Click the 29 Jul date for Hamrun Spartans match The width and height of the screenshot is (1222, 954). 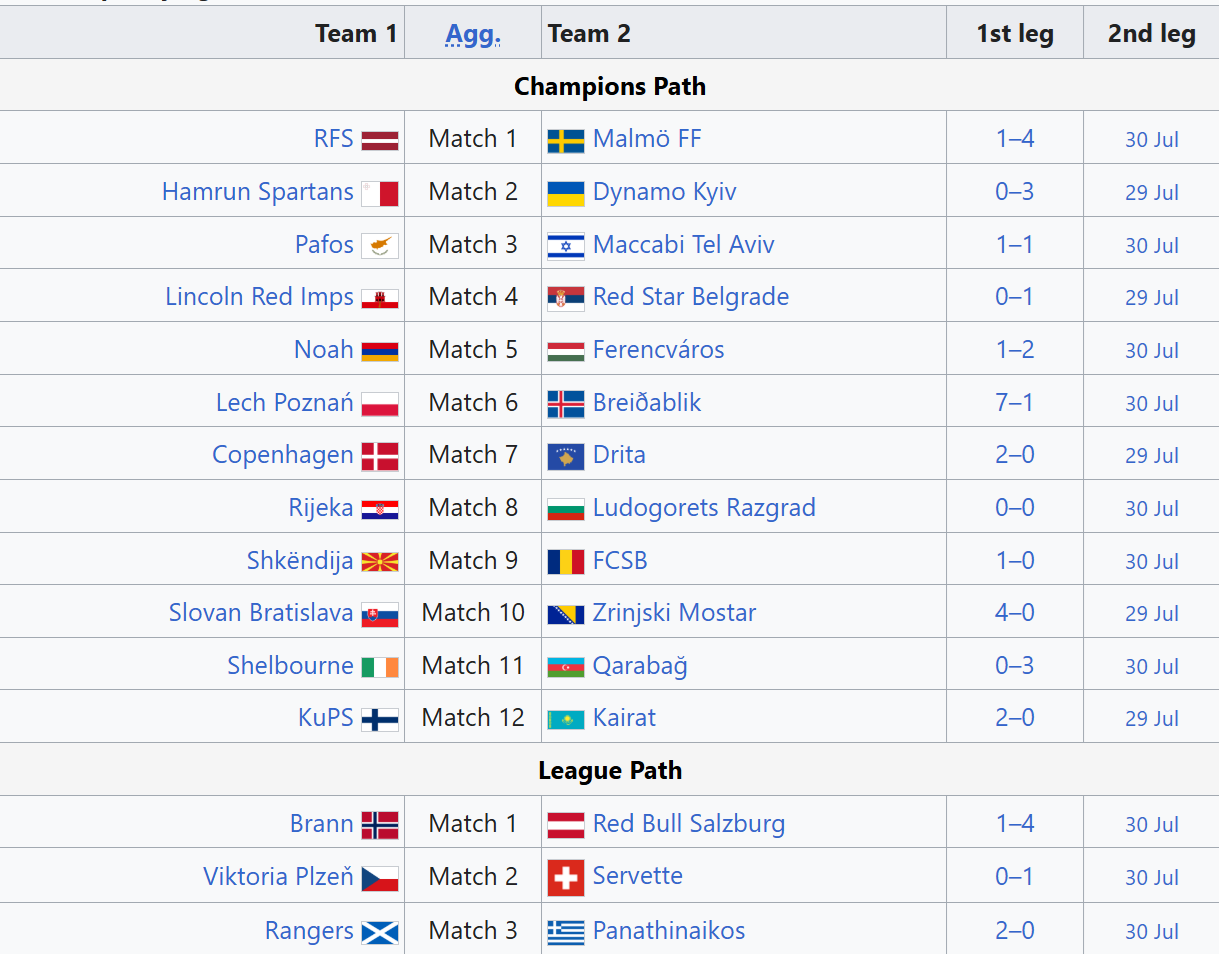[x=1152, y=193]
